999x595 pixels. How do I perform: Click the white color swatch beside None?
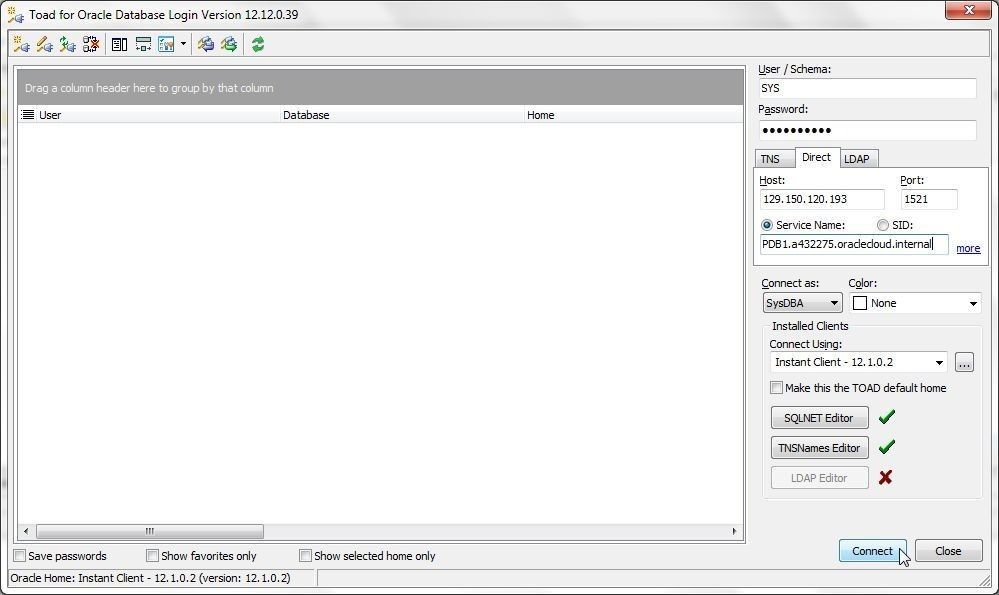click(x=859, y=303)
